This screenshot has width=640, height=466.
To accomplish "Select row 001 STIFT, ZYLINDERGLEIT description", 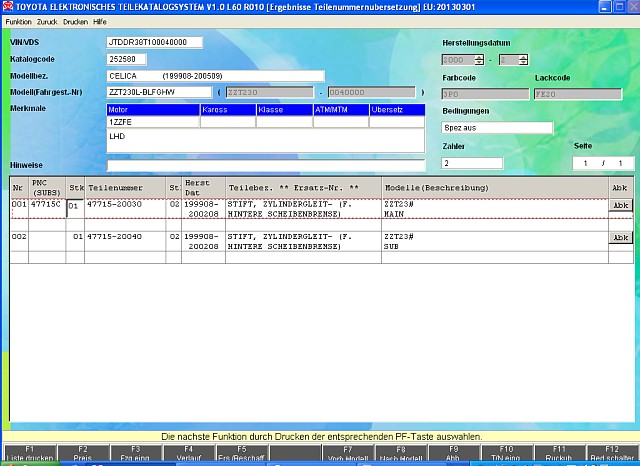I will 303,209.
